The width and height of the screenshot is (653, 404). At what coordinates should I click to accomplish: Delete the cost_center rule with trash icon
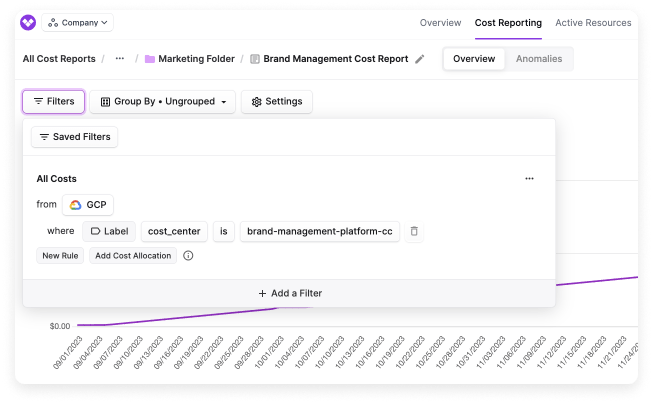[414, 231]
